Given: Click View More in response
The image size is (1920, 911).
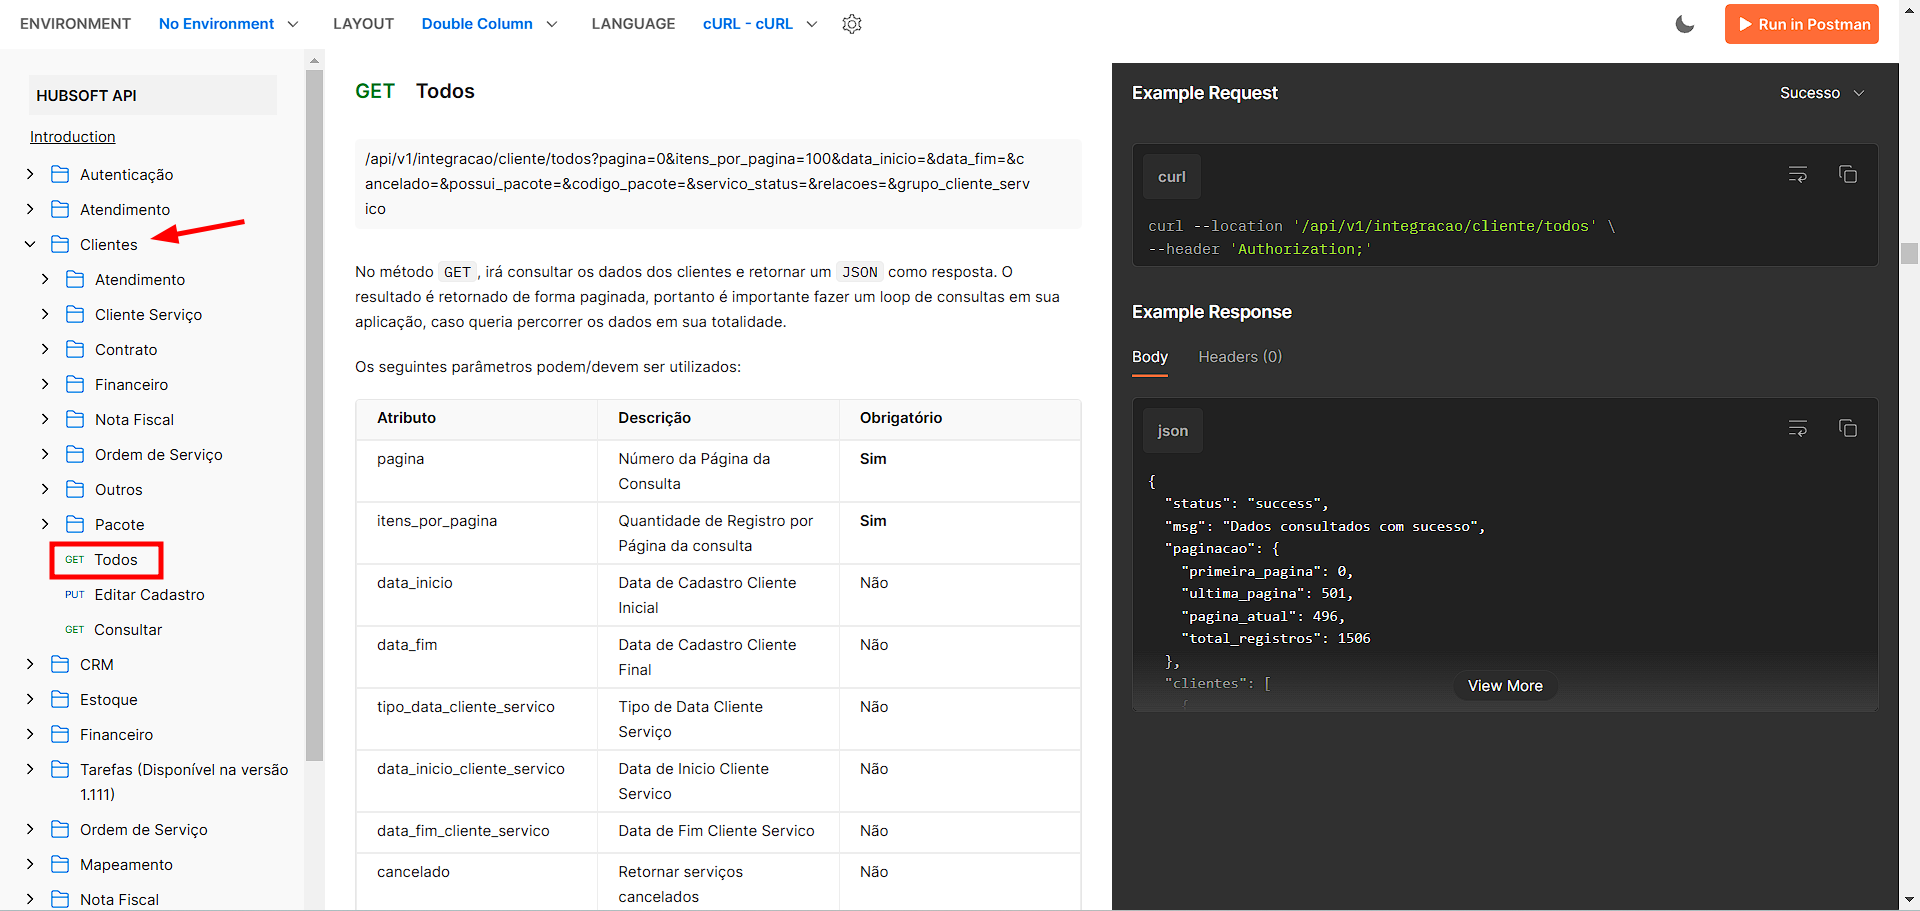Looking at the screenshot, I should pyautogui.click(x=1505, y=686).
